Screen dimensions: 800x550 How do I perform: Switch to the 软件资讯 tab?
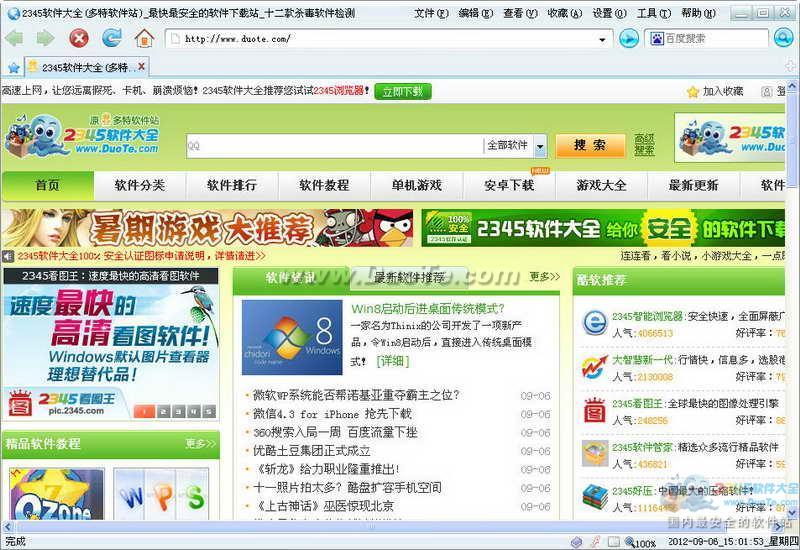[x=291, y=278]
